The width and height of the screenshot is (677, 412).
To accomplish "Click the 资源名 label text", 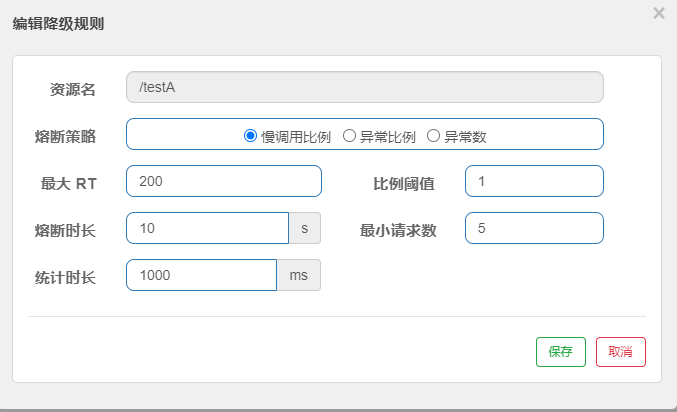I will click(73, 89).
